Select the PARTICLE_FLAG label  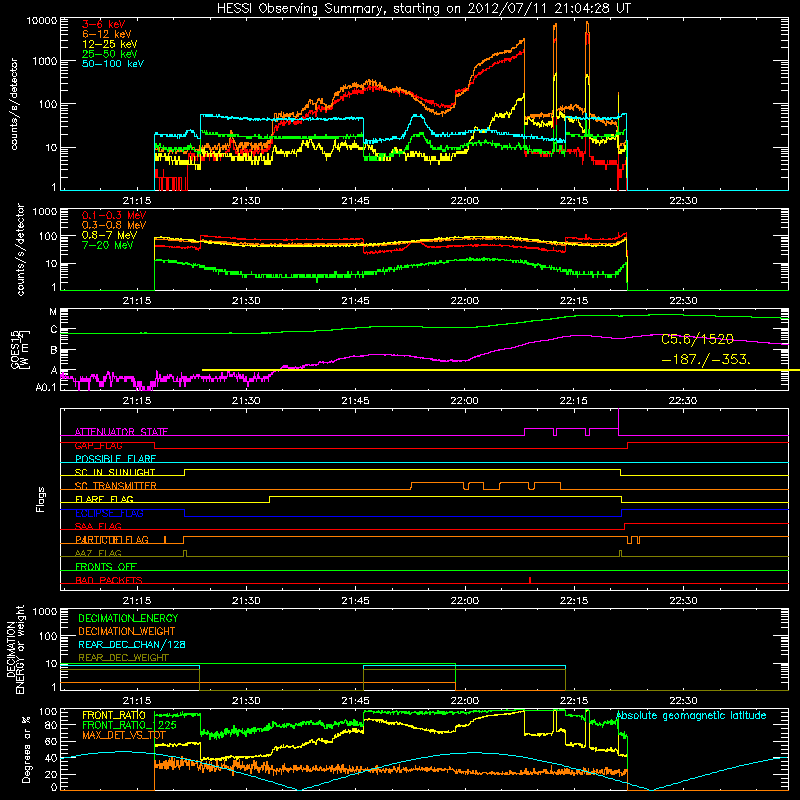point(112,540)
